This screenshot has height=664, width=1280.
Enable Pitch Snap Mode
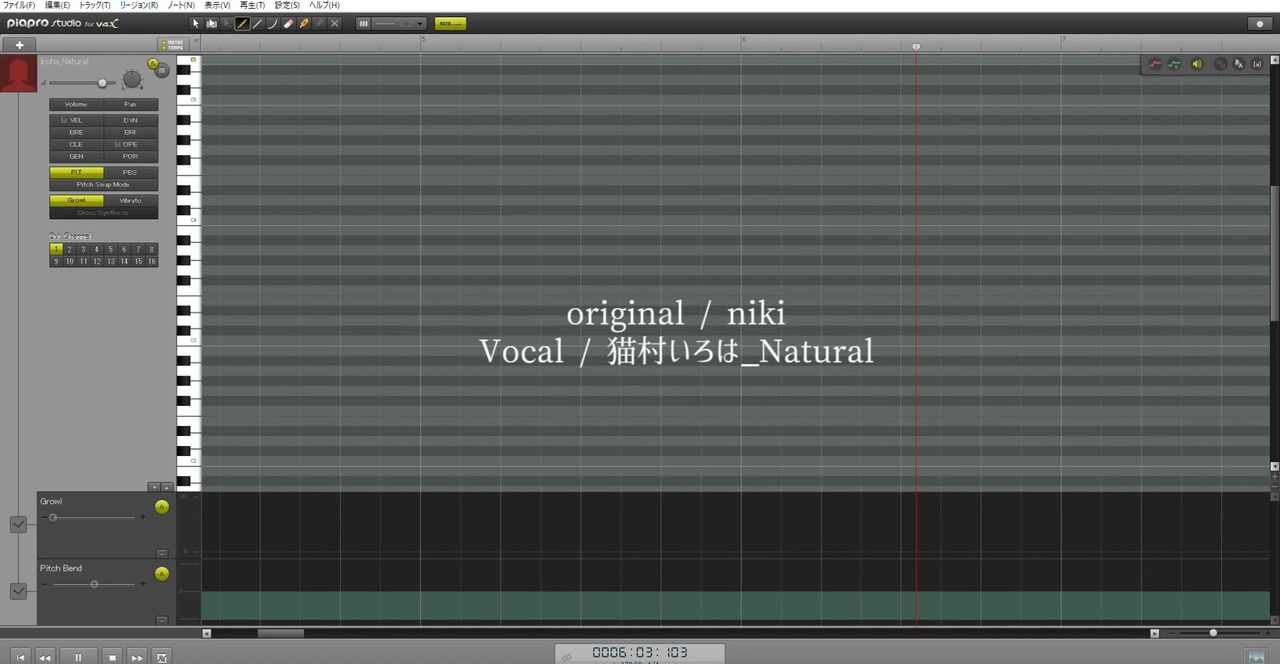pyautogui.click(x=104, y=184)
